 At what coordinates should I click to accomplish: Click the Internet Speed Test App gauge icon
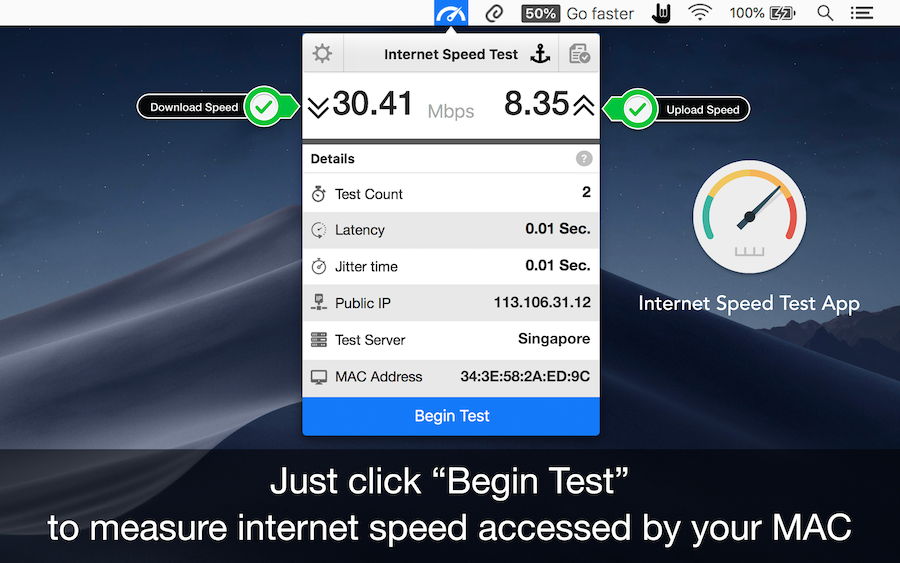pyautogui.click(x=749, y=217)
